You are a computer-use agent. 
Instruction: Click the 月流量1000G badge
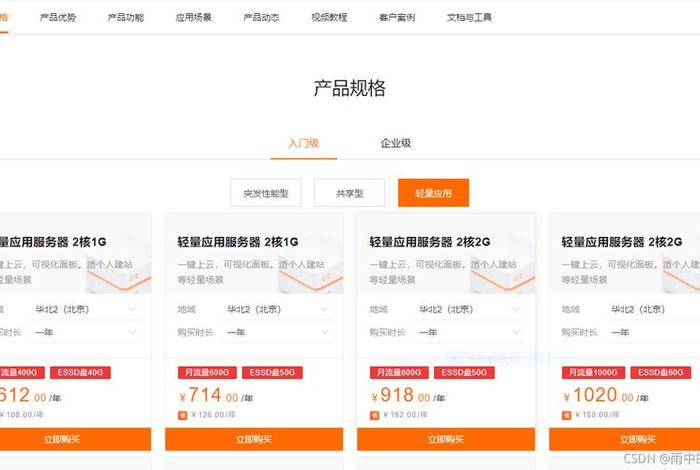tap(593, 372)
